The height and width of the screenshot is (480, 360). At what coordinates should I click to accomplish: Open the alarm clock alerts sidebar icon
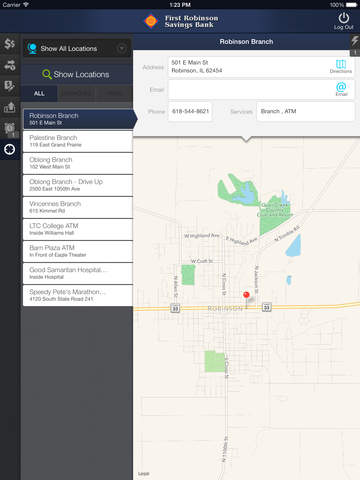(10, 129)
